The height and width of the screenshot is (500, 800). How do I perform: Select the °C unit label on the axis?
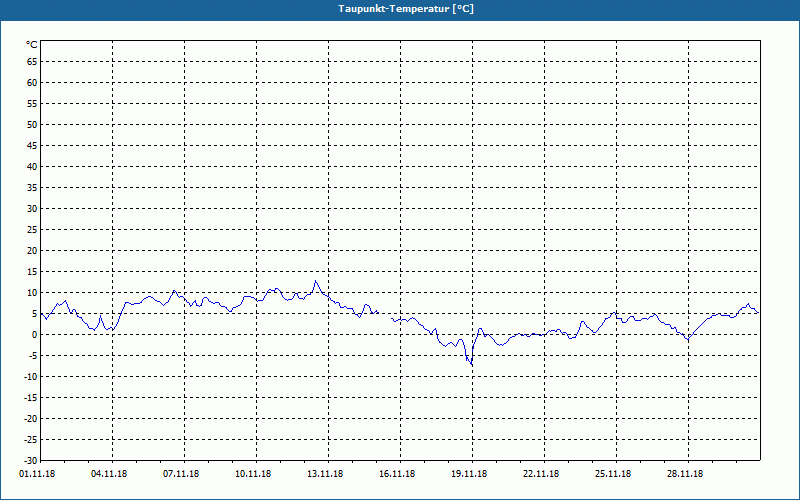[x=32, y=45]
